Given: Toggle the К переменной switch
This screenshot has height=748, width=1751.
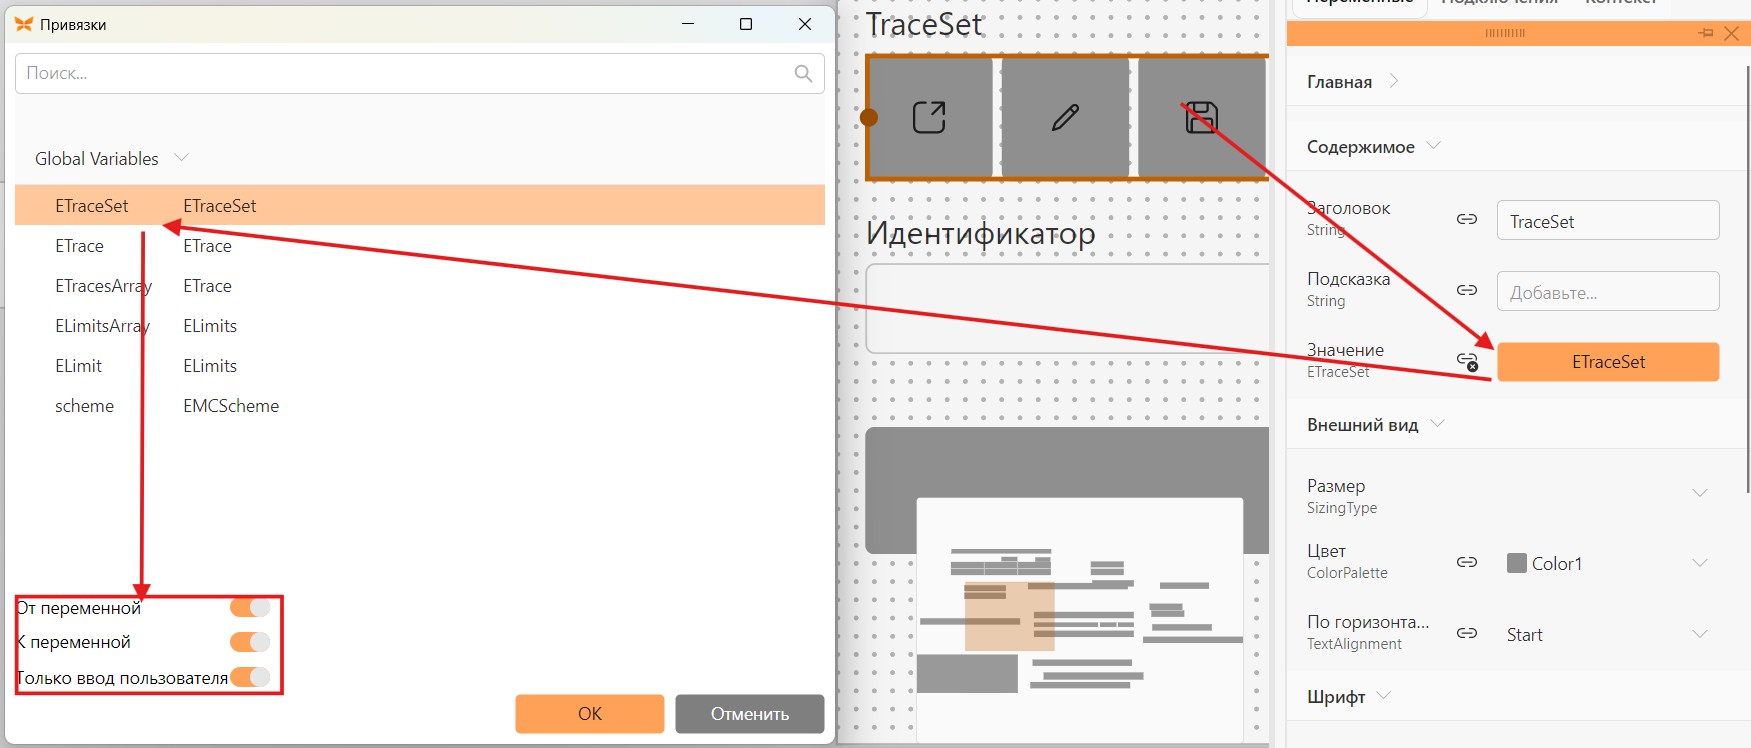Looking at the screenshot, I should (x=250, y=642).
